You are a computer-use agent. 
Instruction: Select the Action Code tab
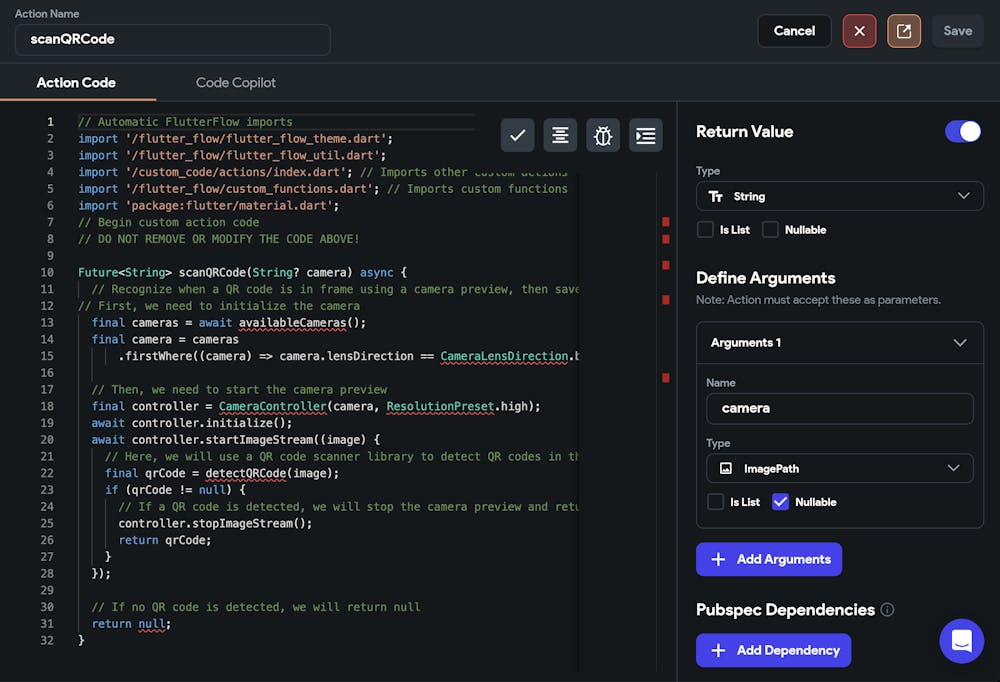click(76, 83)
